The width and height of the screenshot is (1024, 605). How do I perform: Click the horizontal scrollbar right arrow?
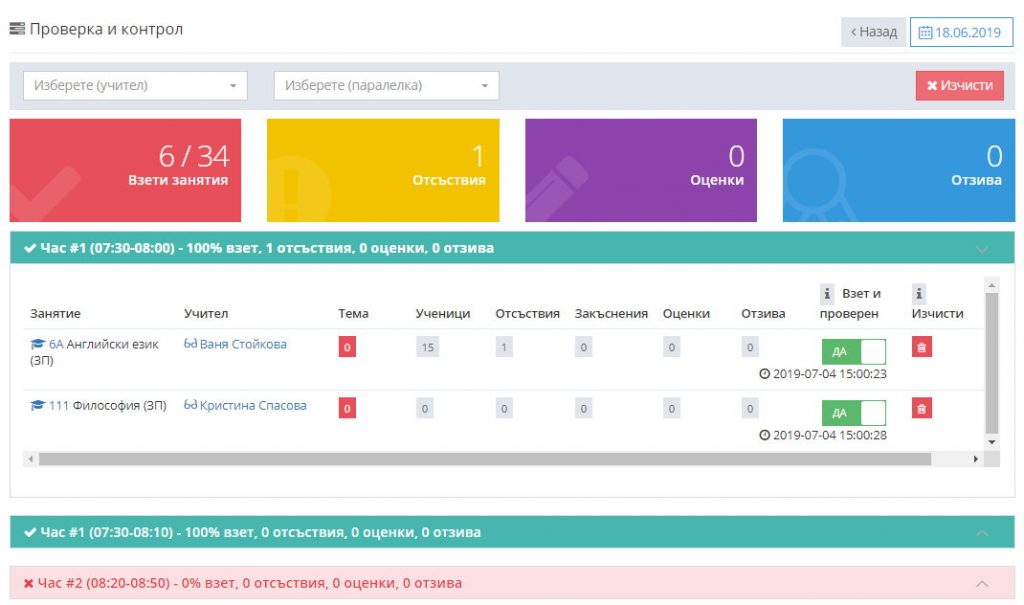pyautogui.click(x=976, y=459)
